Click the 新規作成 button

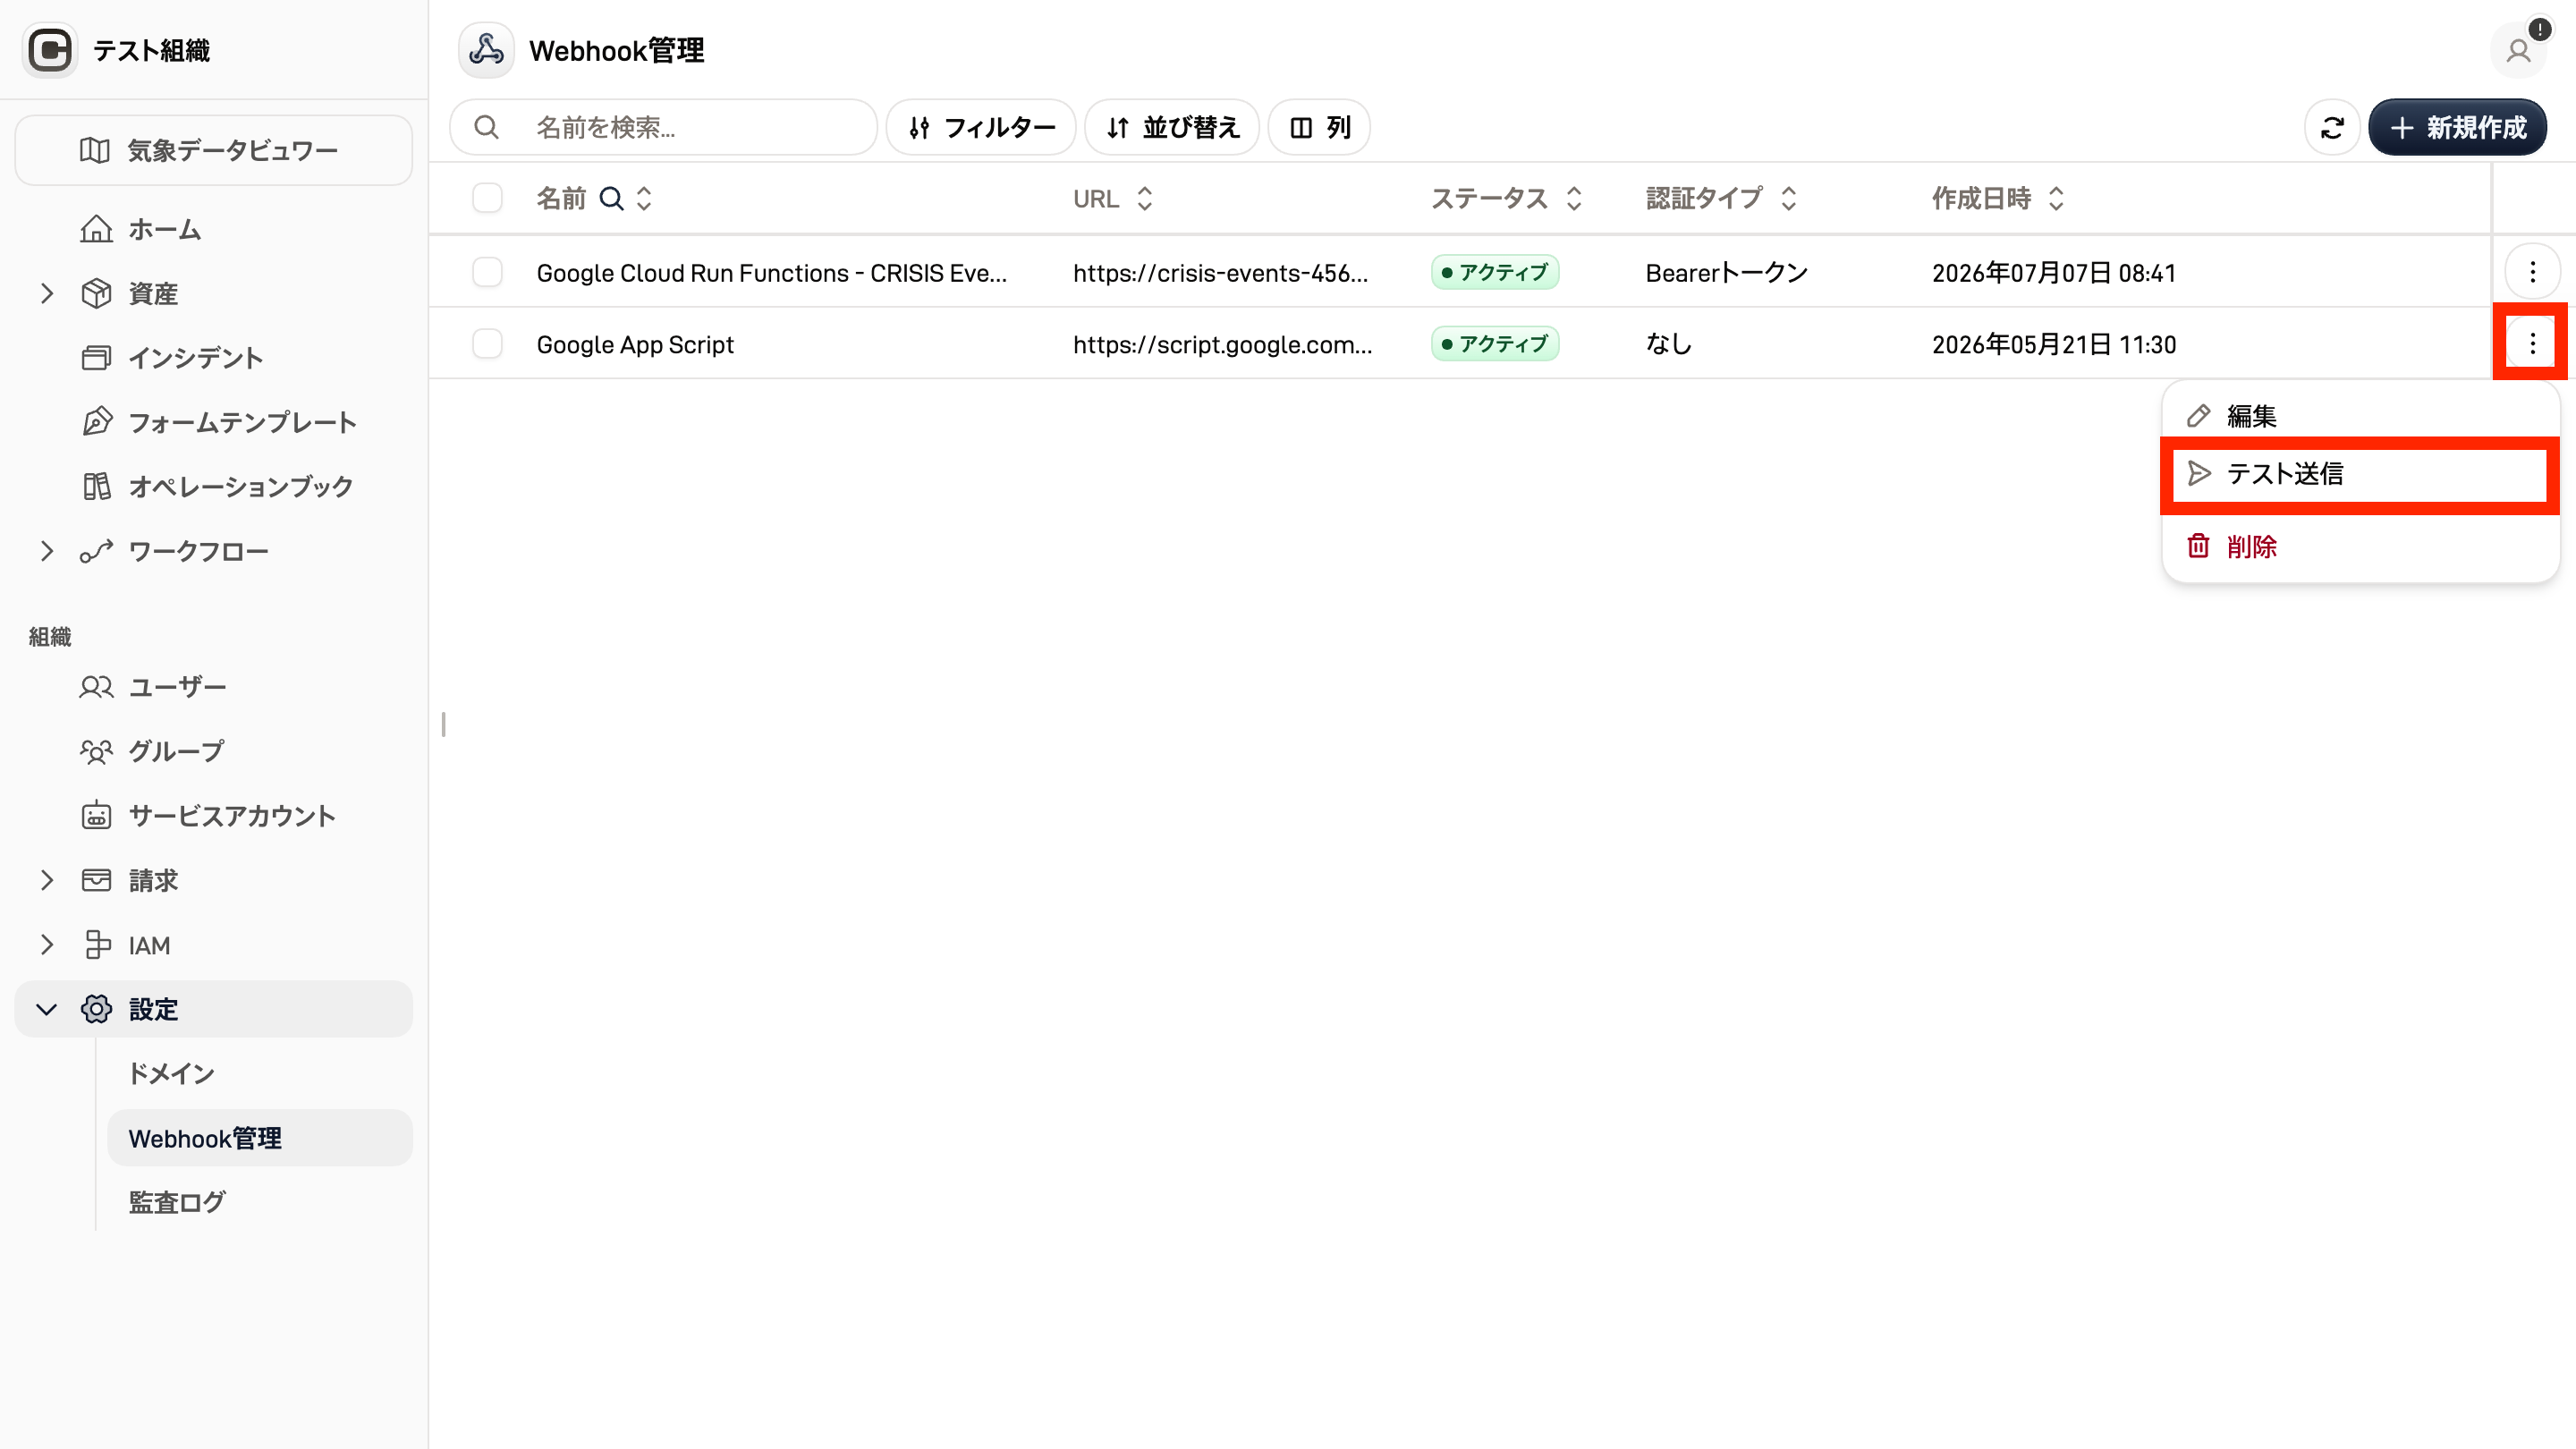[x=2457, y=127]
